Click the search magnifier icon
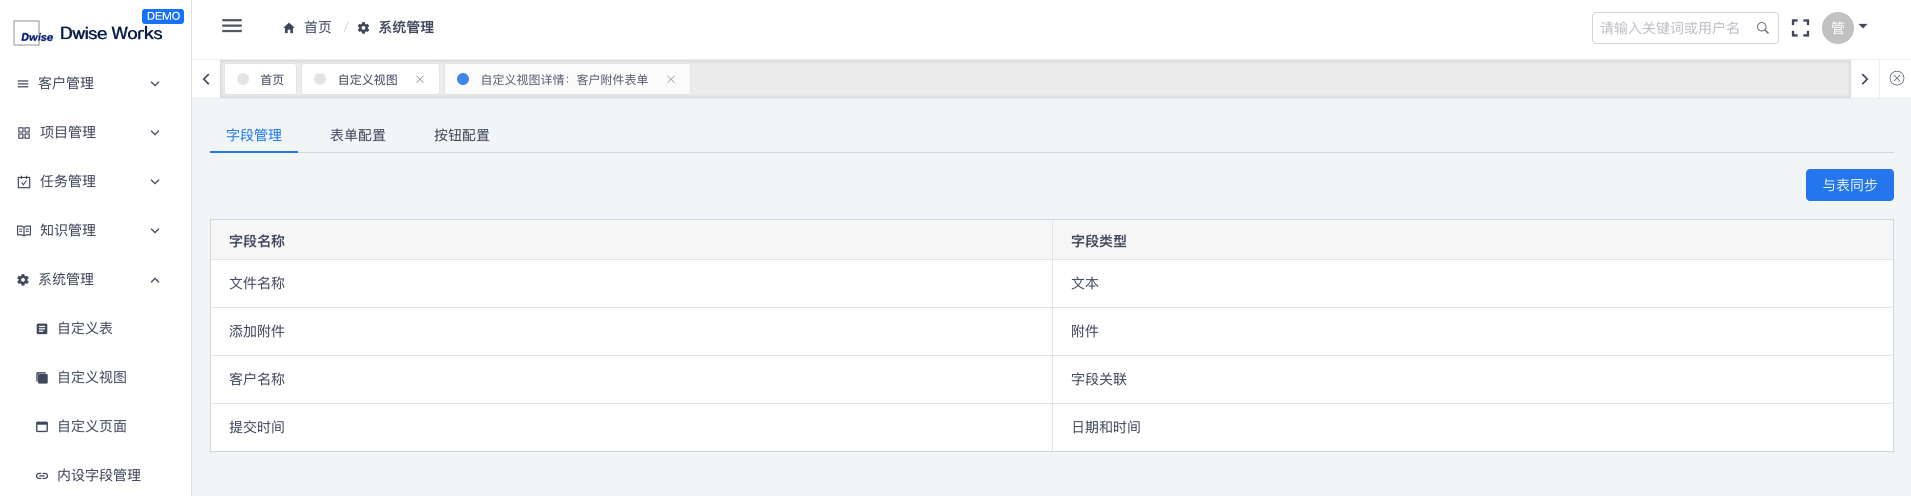This screenshot has width=1911, height=496. (x=1763, y=28)
